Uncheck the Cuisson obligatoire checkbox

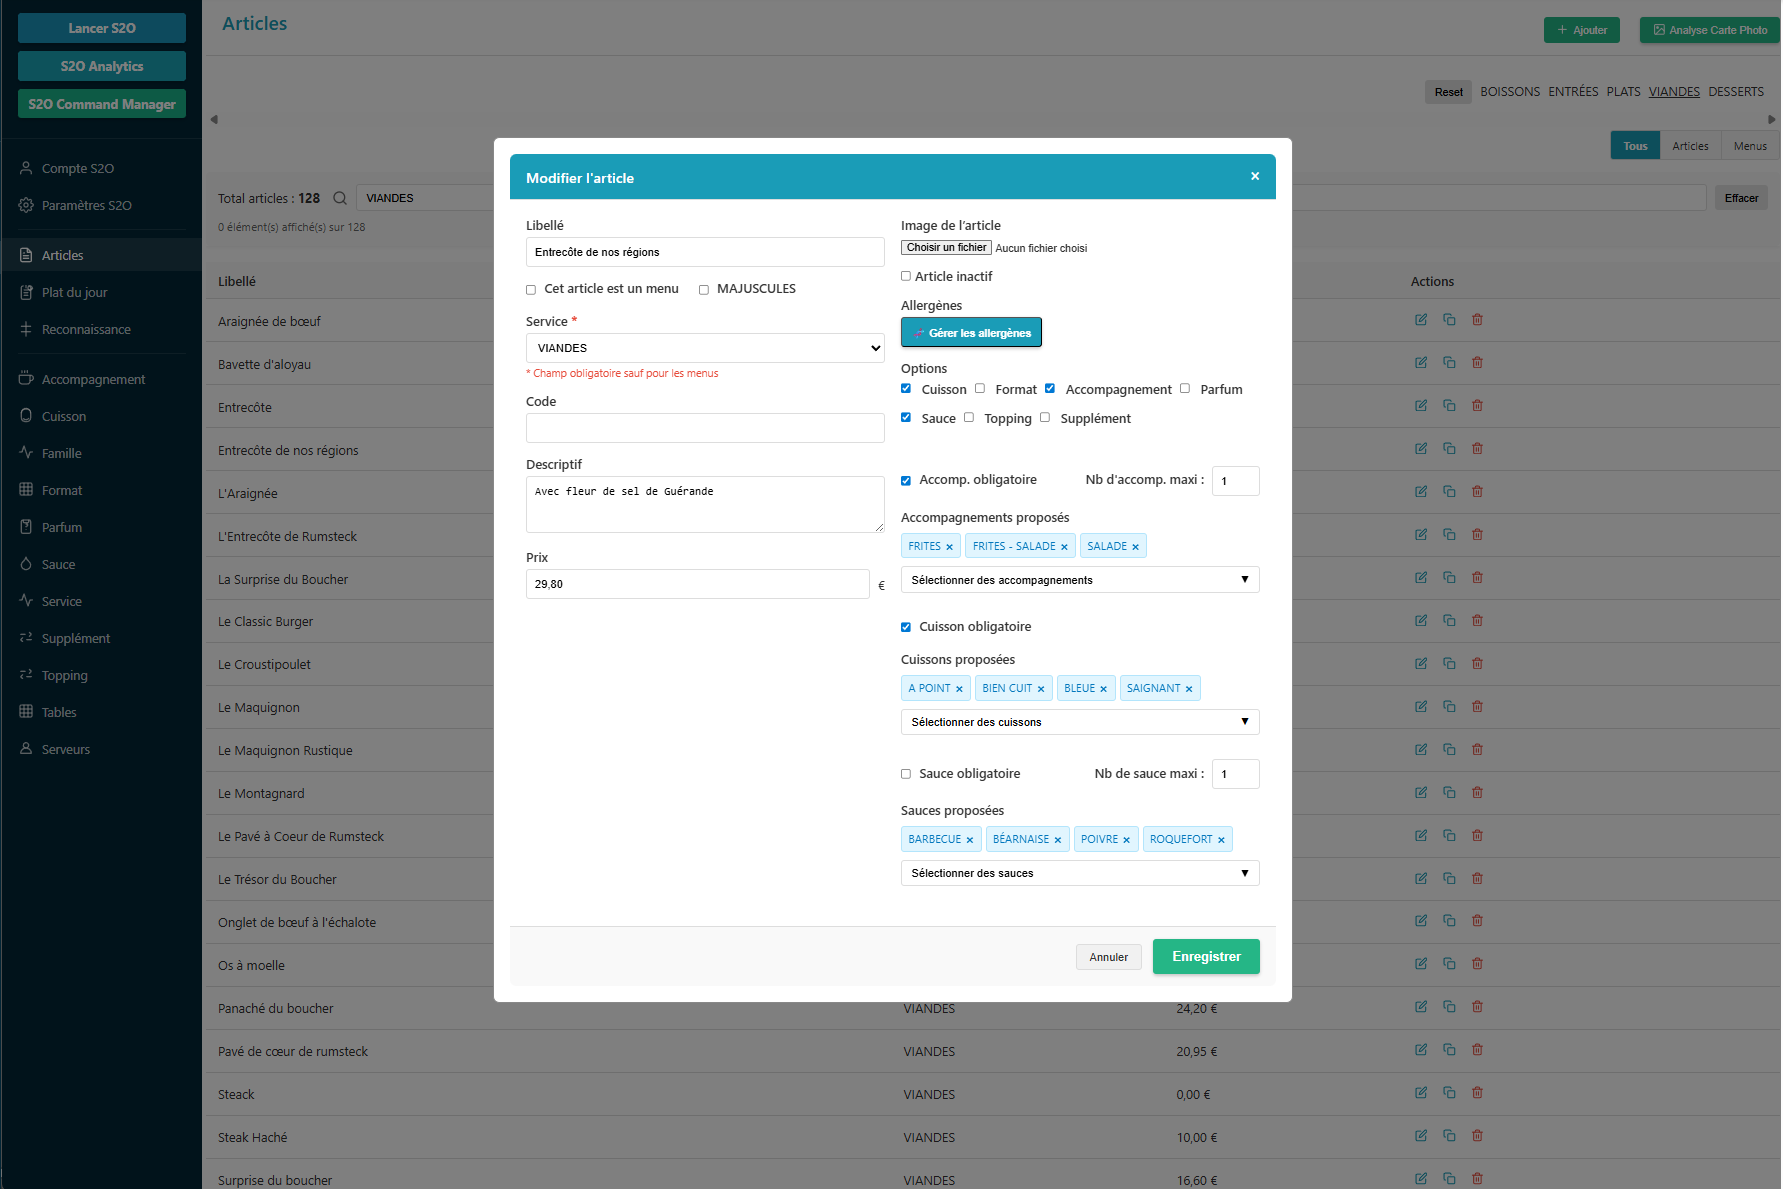pos(906,627)
